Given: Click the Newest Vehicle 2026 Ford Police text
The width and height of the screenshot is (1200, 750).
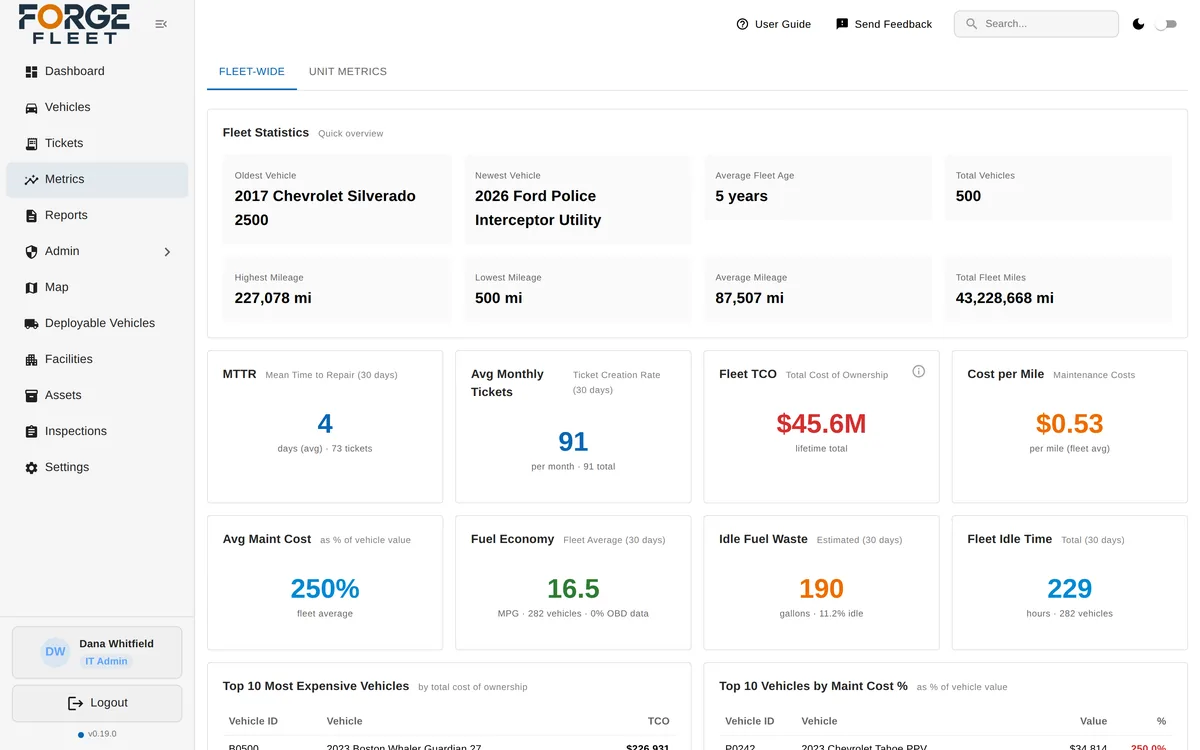Looking at the screenshot, I should click(x=538, y=208).
